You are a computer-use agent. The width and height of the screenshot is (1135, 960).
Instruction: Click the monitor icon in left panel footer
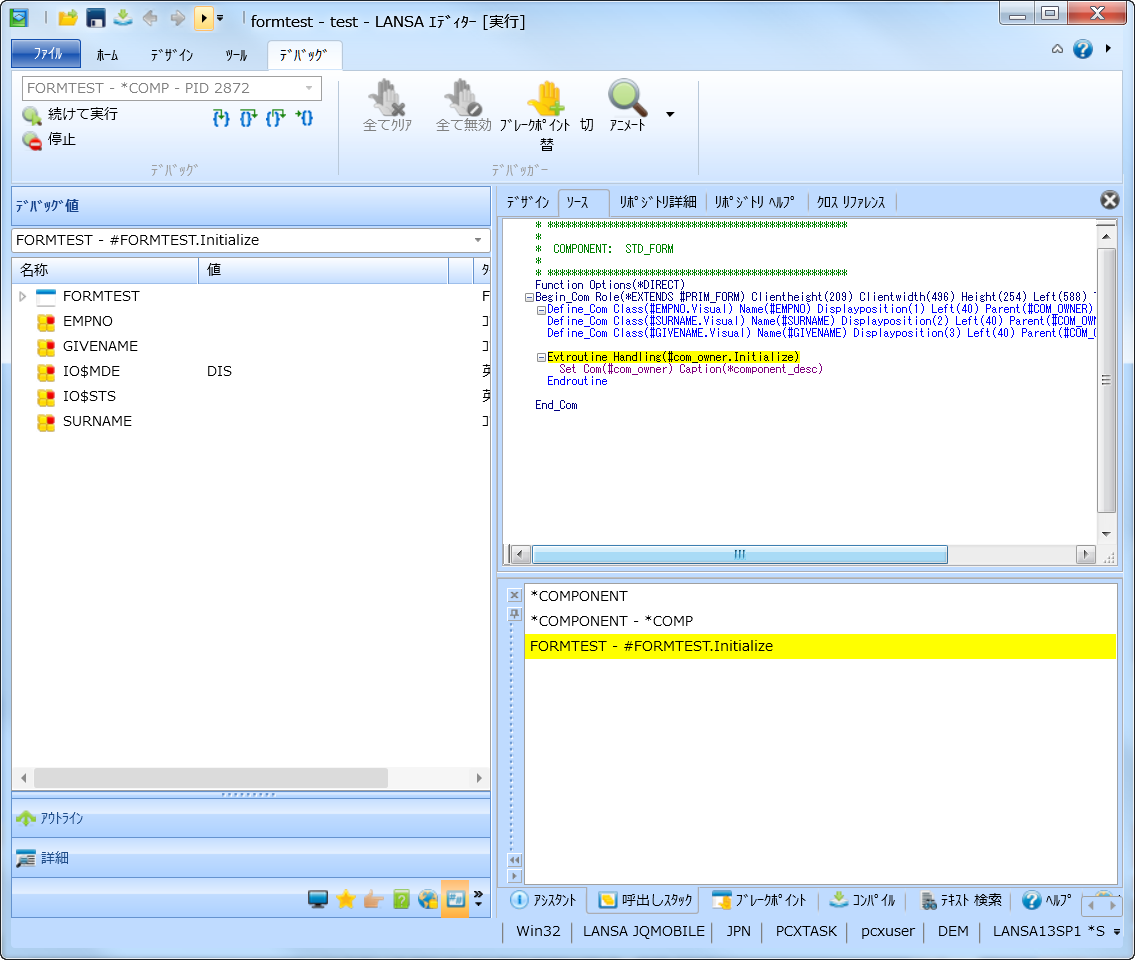pos(318,899)
